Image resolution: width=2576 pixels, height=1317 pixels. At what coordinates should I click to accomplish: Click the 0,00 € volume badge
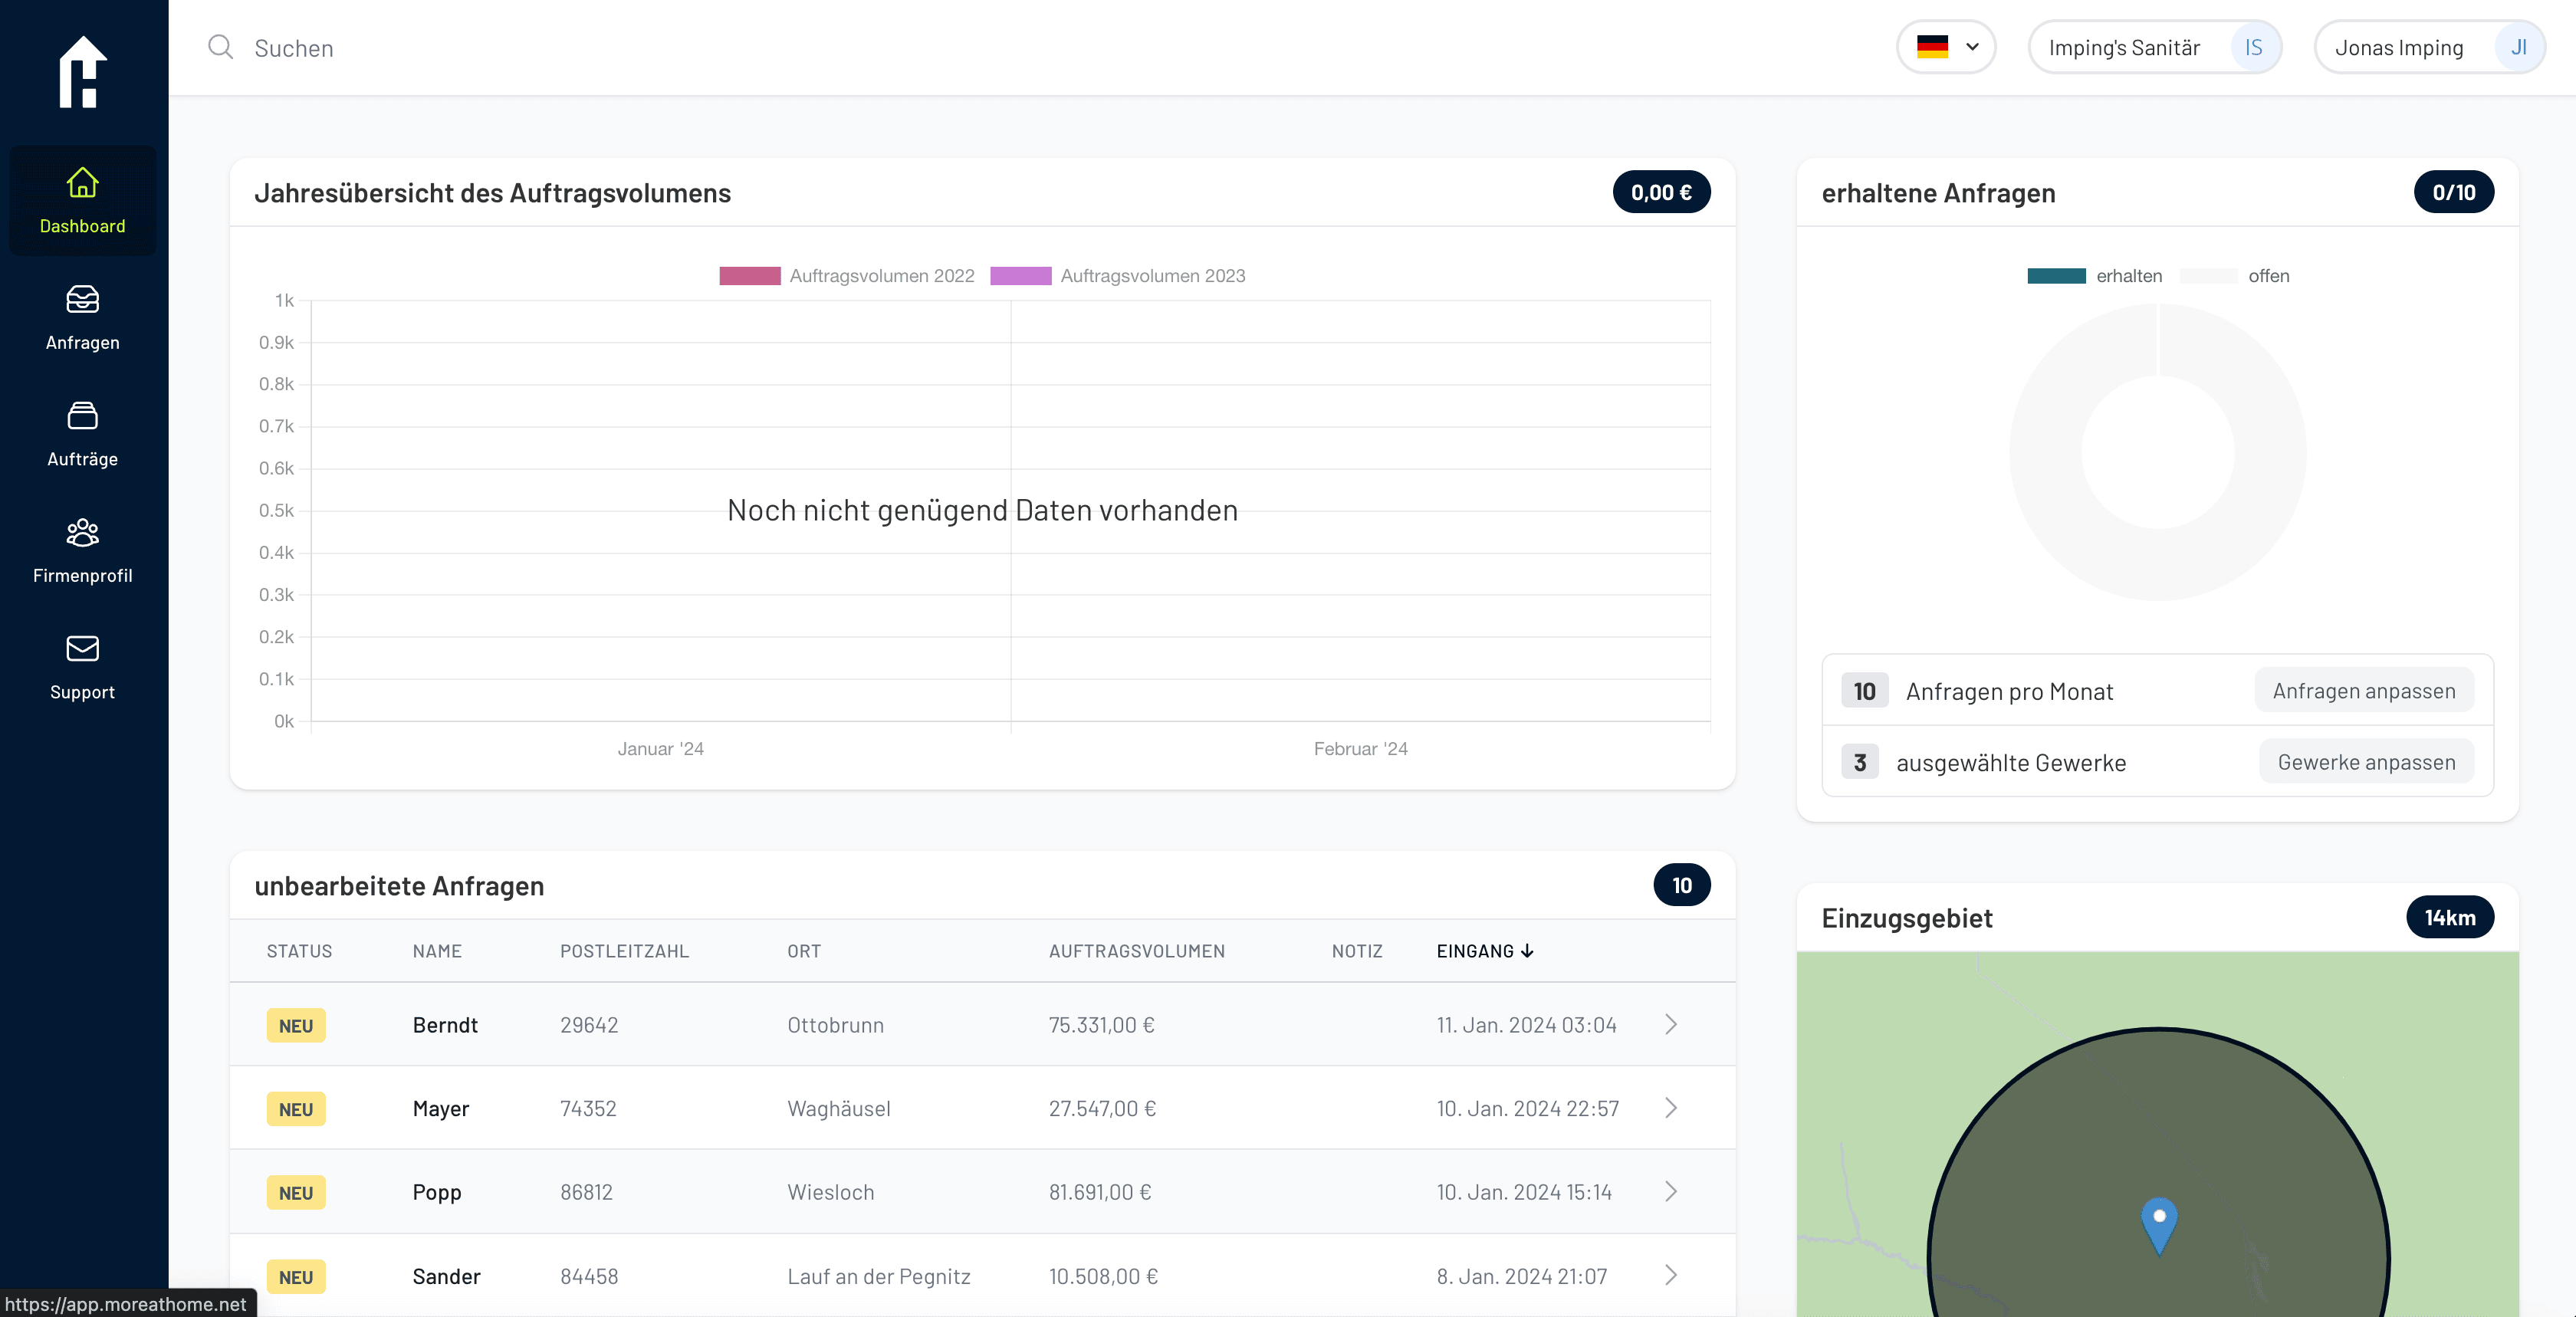[1661, 192]
